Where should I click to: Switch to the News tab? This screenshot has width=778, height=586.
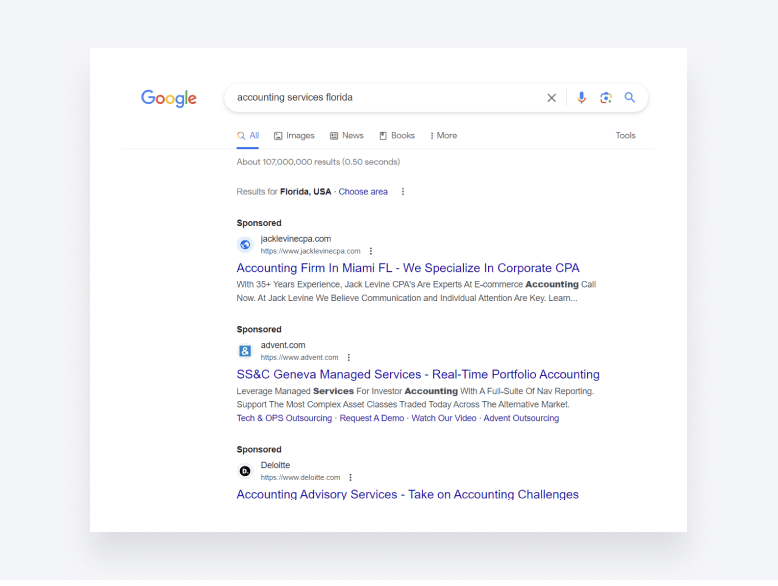347,136
